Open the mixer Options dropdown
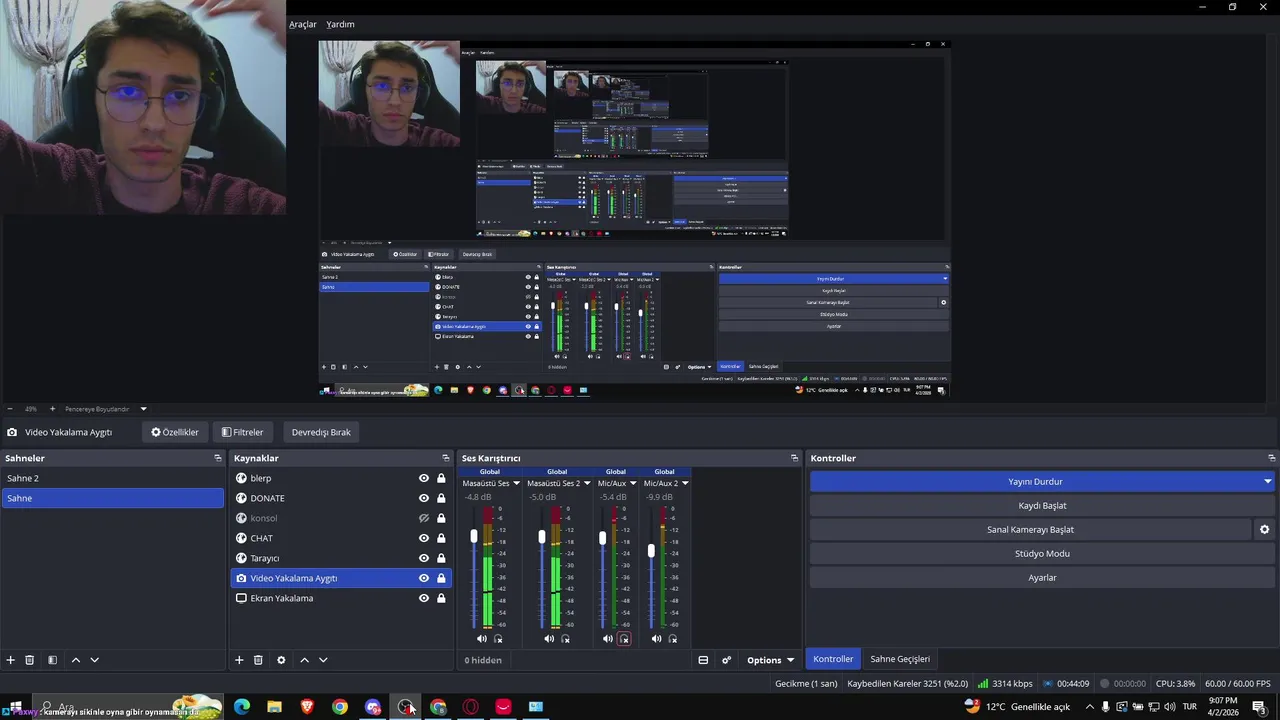 click(770, 660)
